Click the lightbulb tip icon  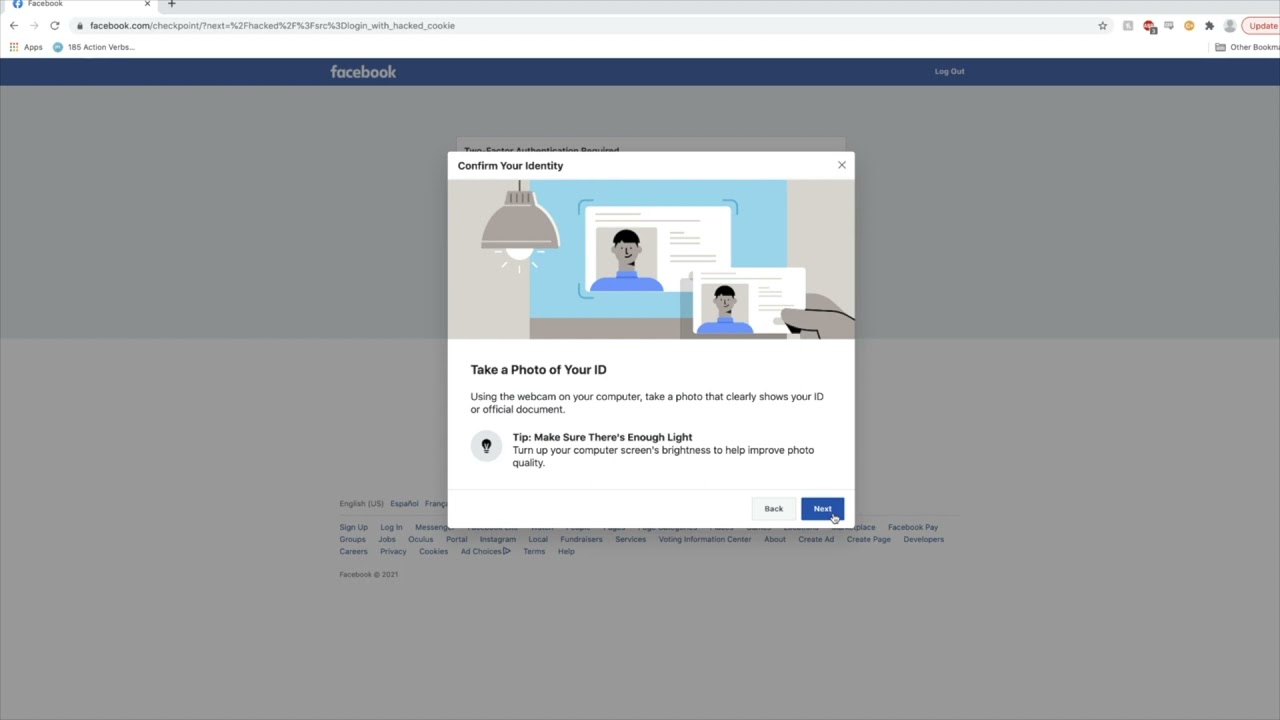coord(486,446)
